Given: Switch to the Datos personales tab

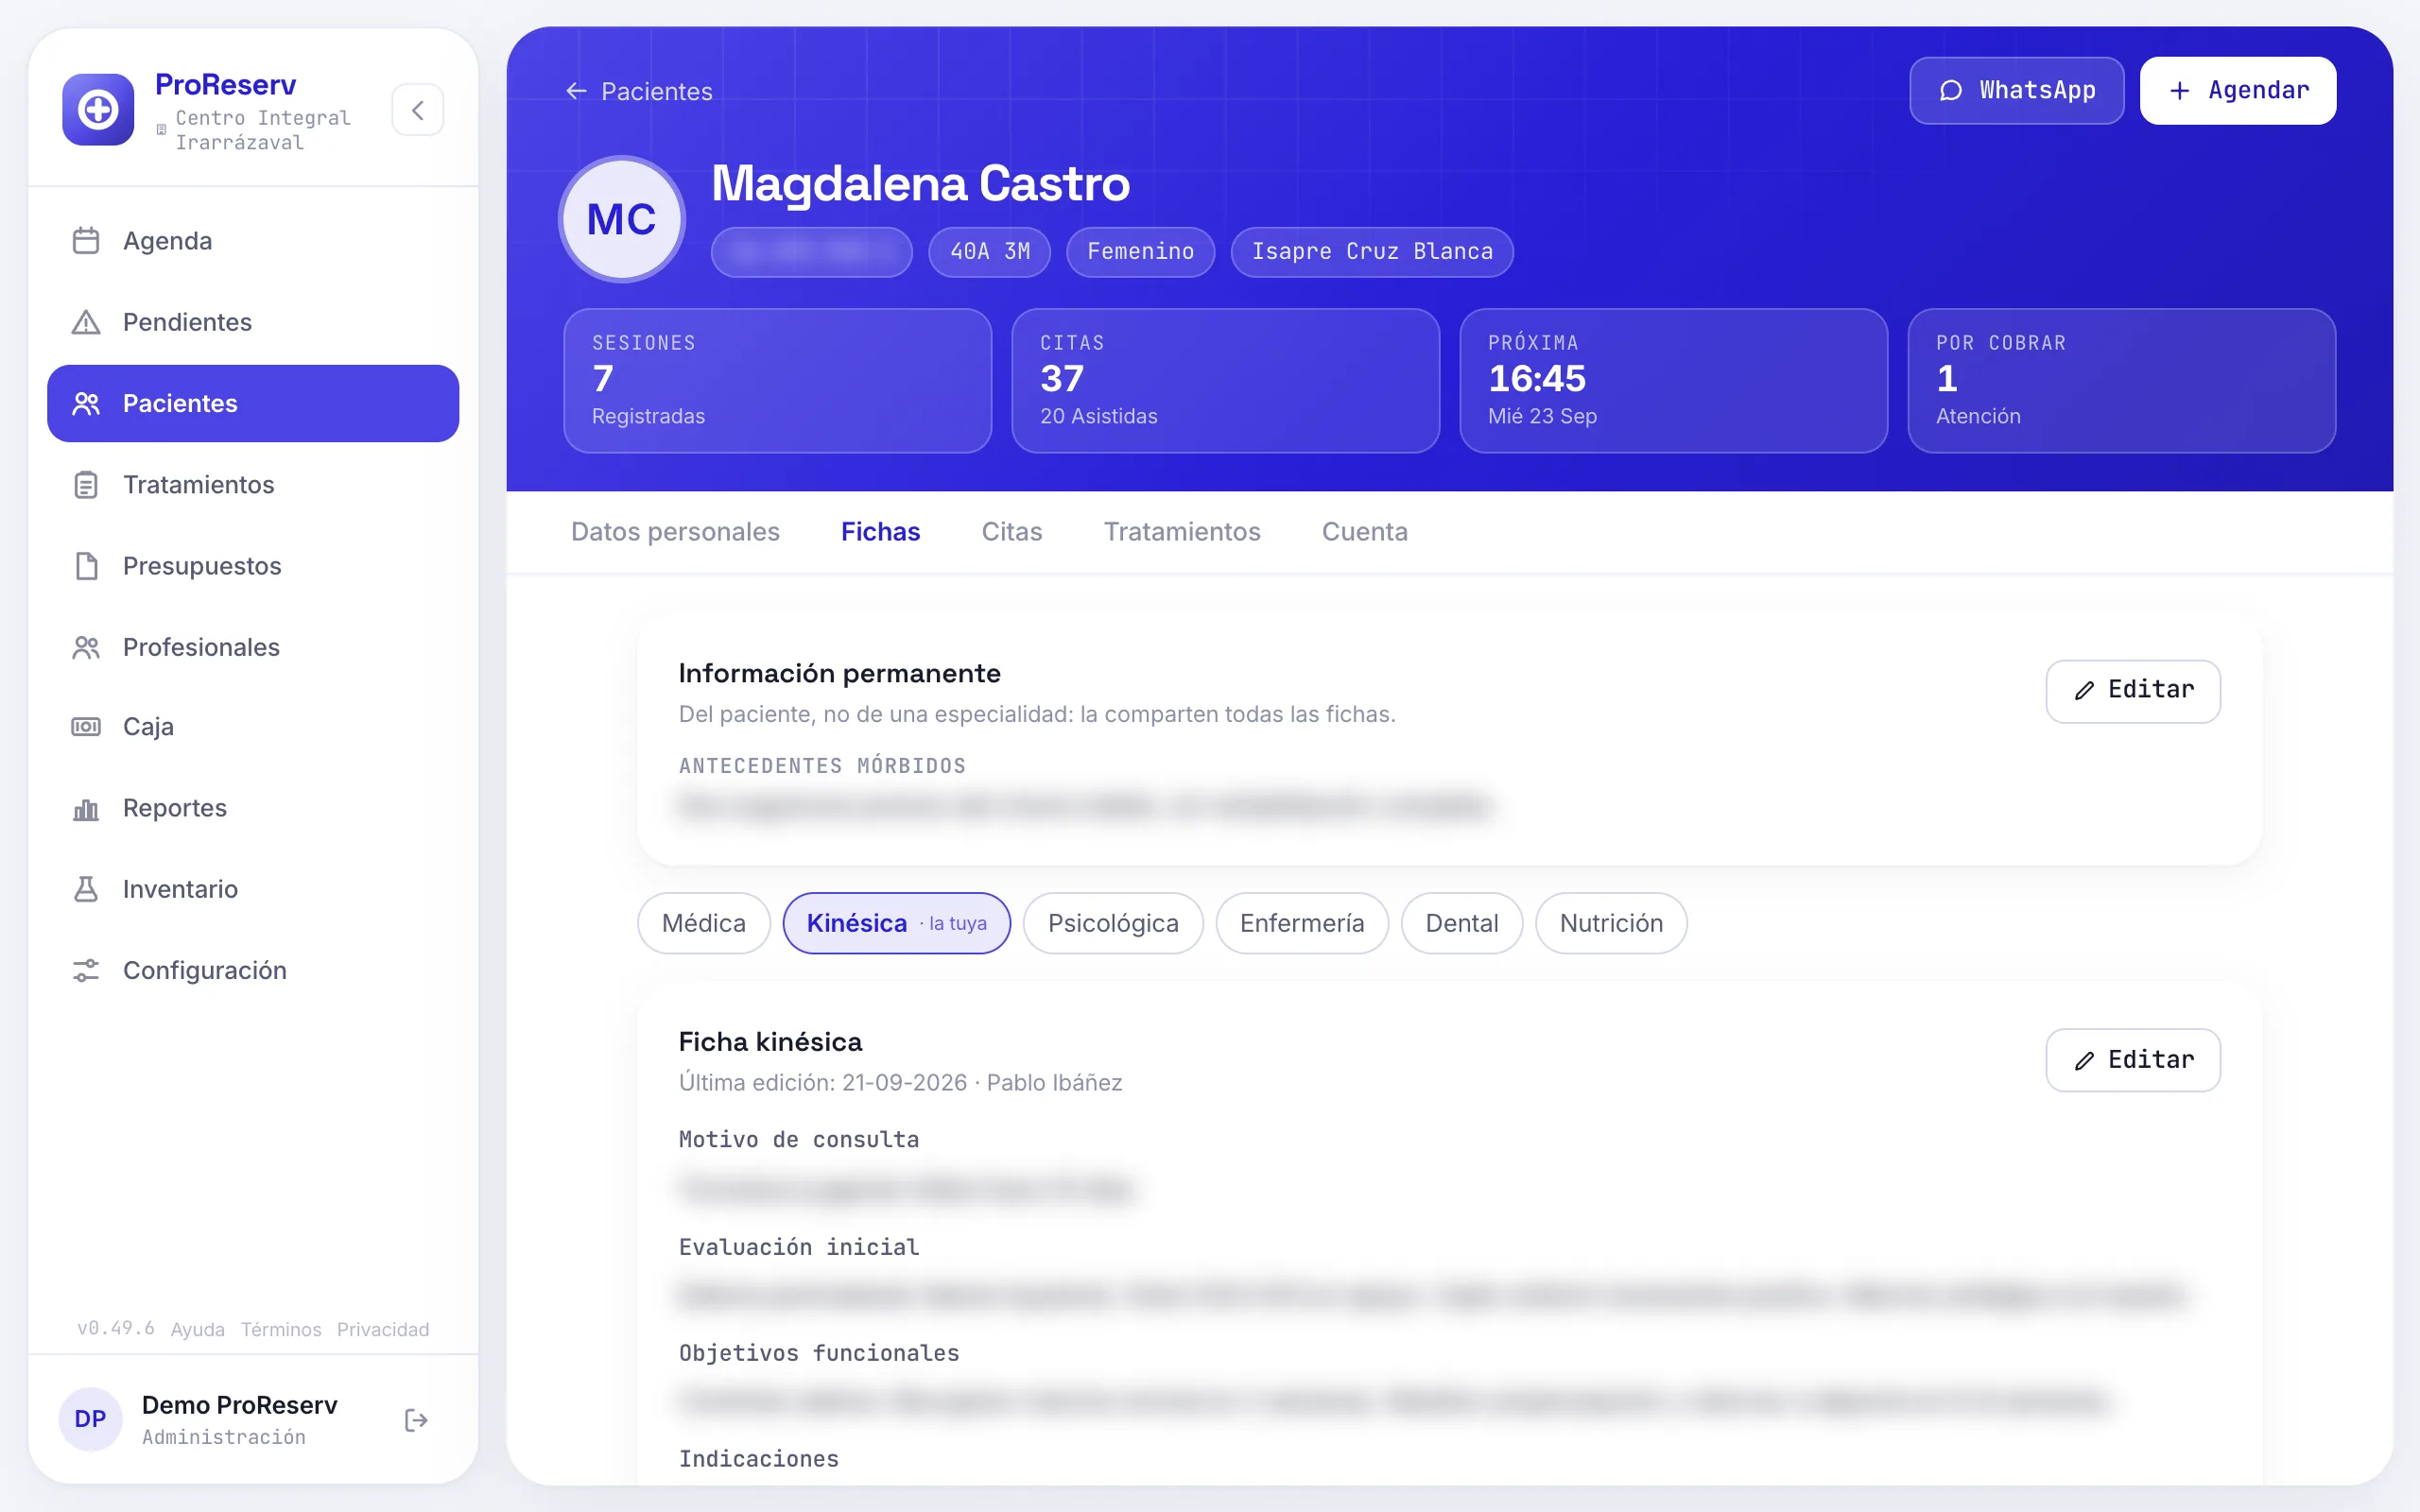Looking at the screenshot, I should coord(675,532).
